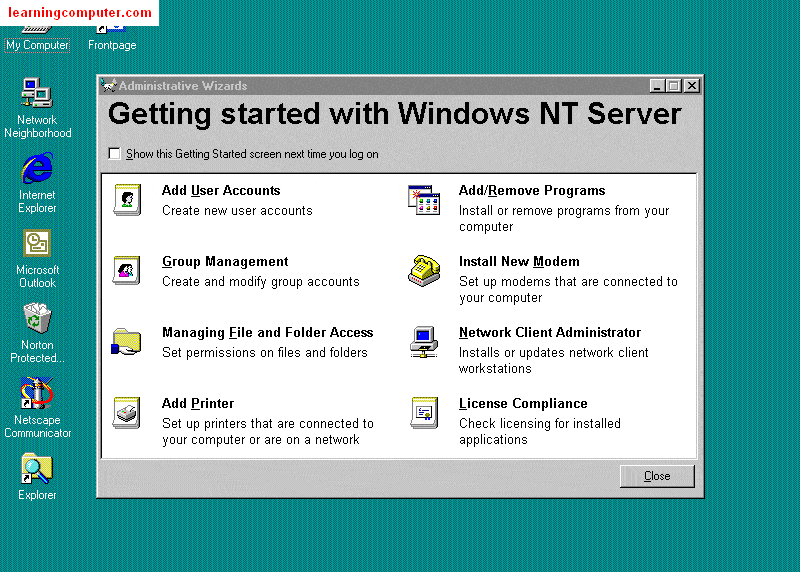Select the Internet Explorer desktop icon
The width and height of the screenshot is (800, 572).
click(x=37, y=168)
